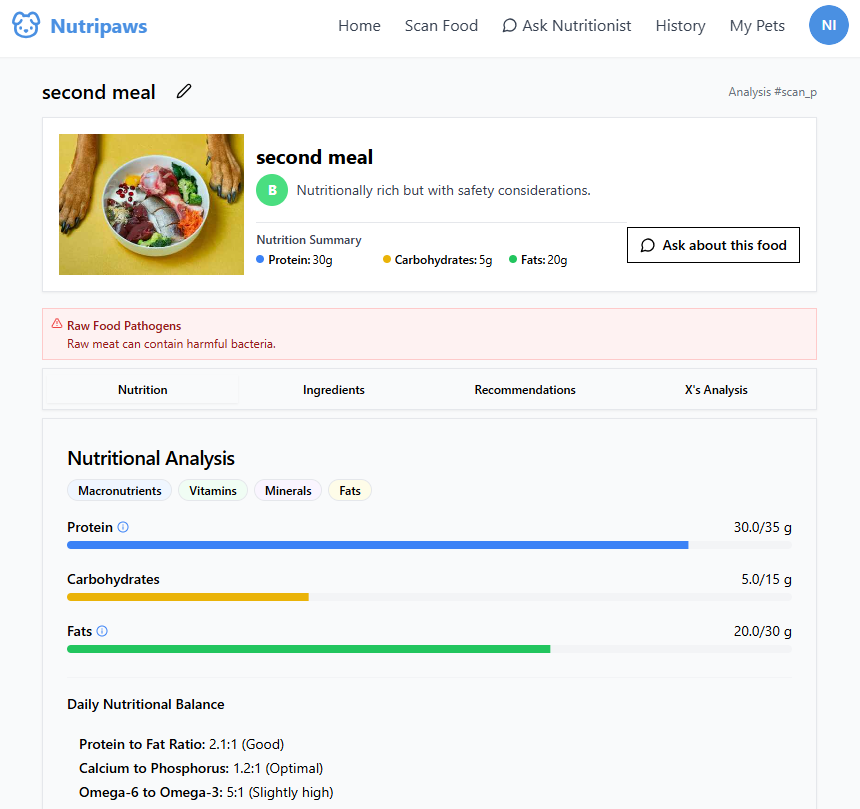
Task: Click the Nutripaws brand name link
Action: pyautogui.click(x=99, y=26)
